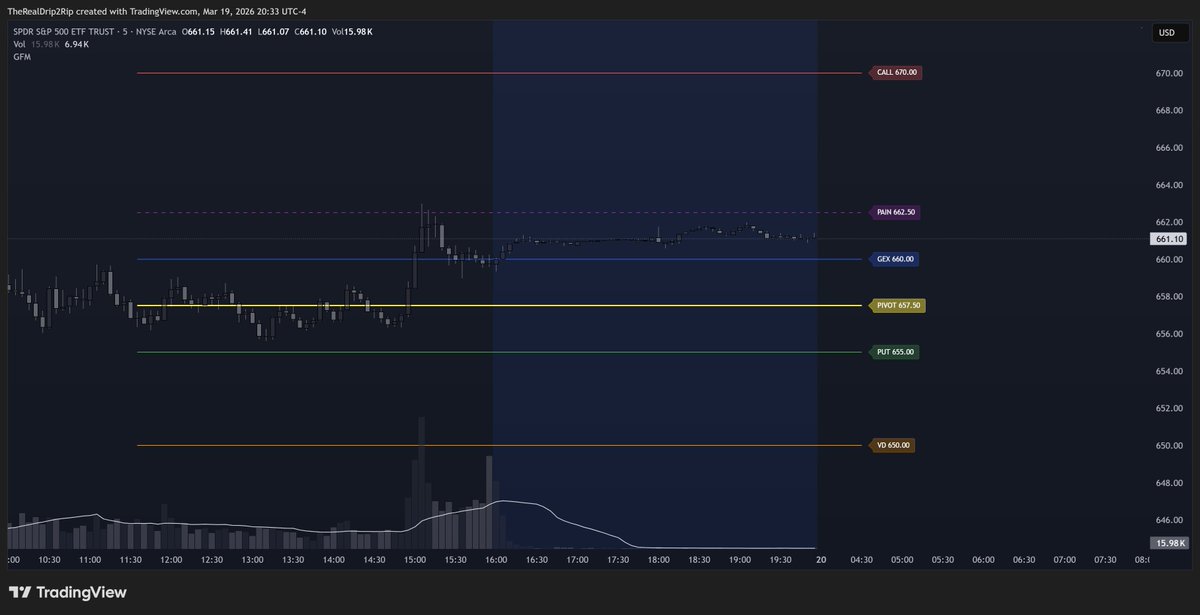Click the 648.00 price axis label

[1170, 483]
